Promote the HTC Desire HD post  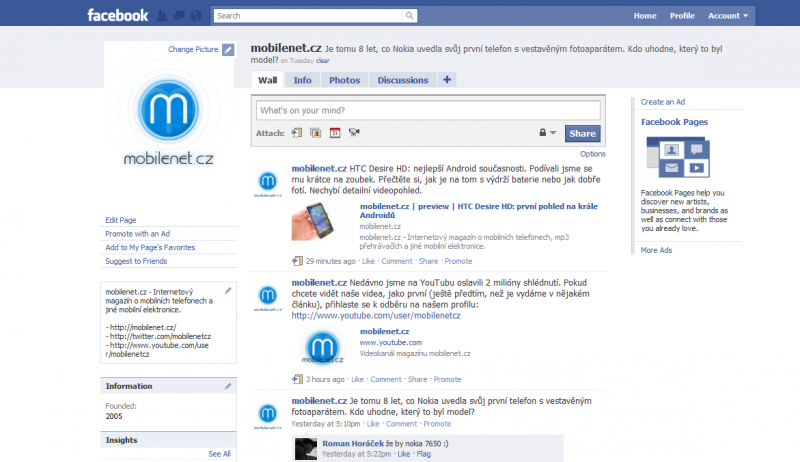458,261
